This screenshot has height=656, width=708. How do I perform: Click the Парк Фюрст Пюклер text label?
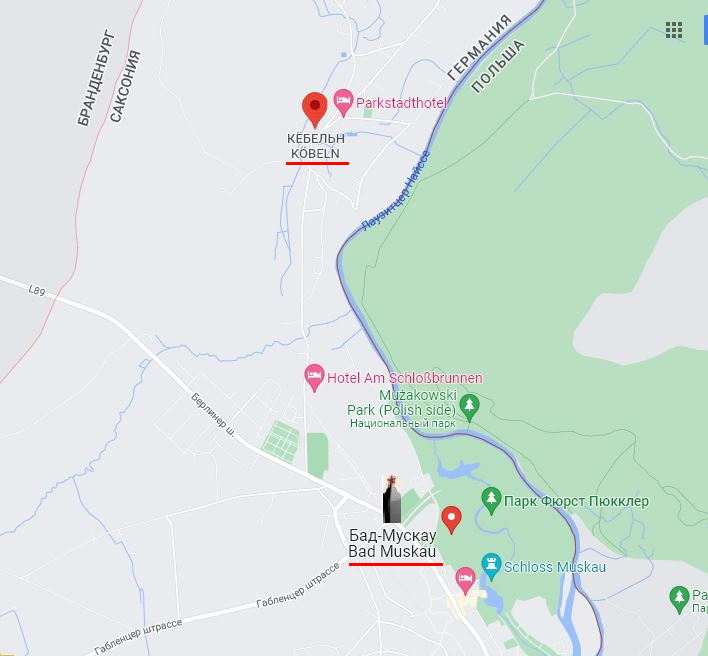click(x=576, y=501)
